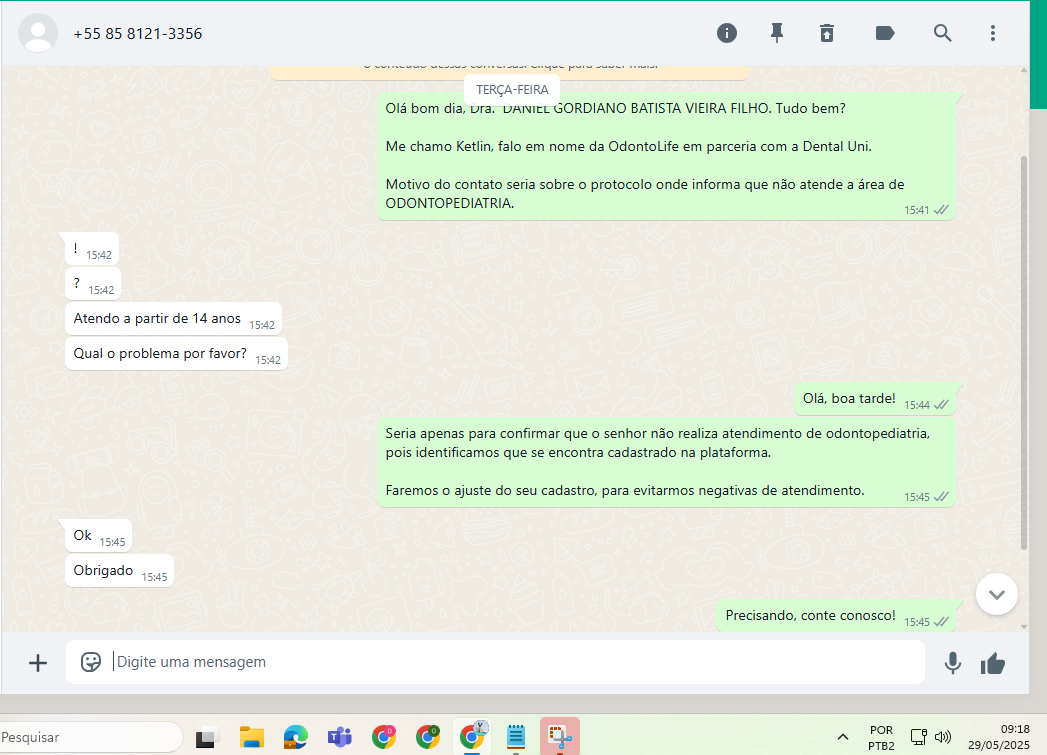The image size is (1047, 755).
Task: Open Snipping Tool from the taskbar
Action: pos(560,737)
